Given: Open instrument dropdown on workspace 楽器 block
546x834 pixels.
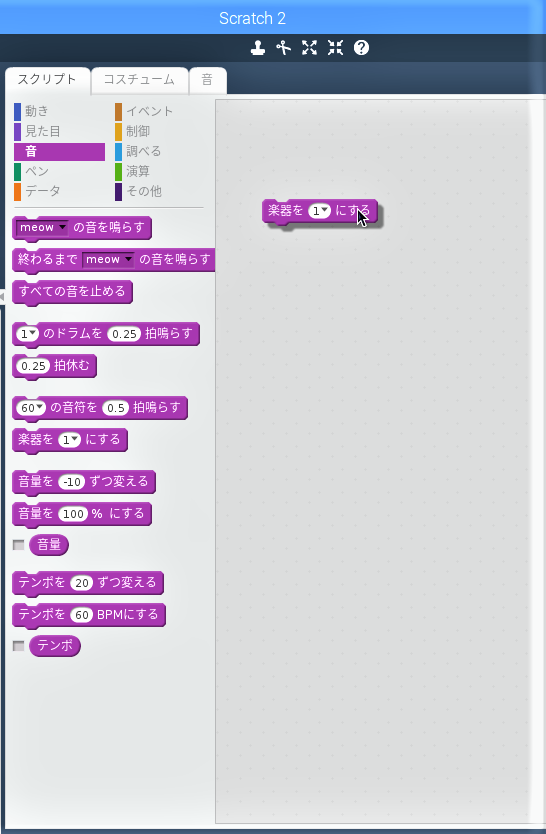Looking at the screenshot, I should (320, 211).
